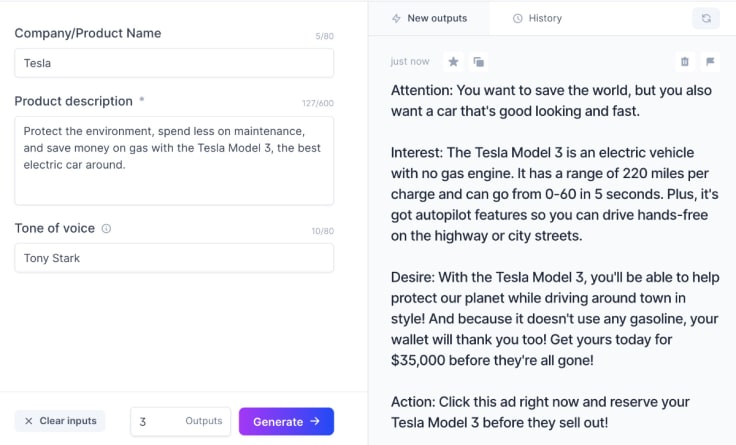Clear inputs using the X button
The height and width of the screenshot is (445, 736).
pos(60,421)
